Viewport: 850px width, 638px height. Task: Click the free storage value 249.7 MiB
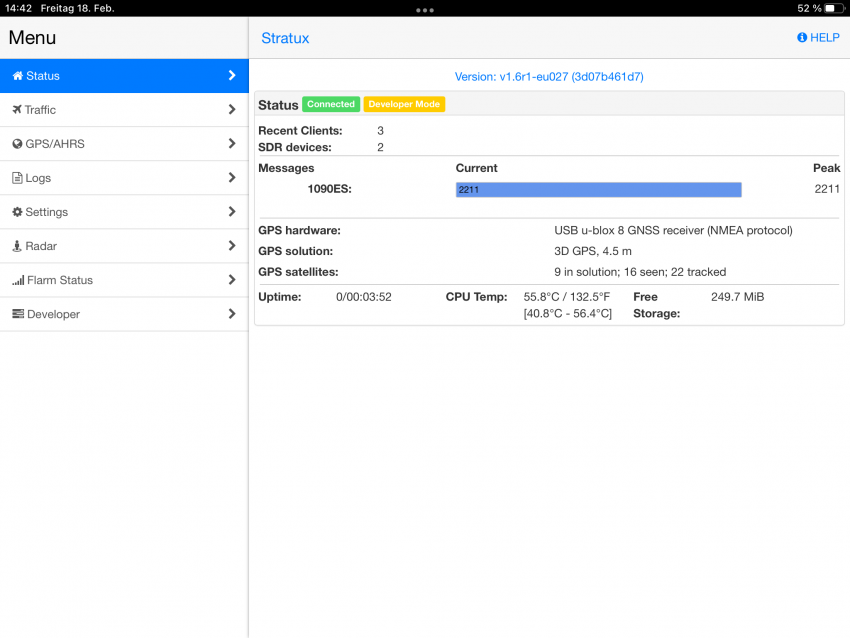coord(737,297)
